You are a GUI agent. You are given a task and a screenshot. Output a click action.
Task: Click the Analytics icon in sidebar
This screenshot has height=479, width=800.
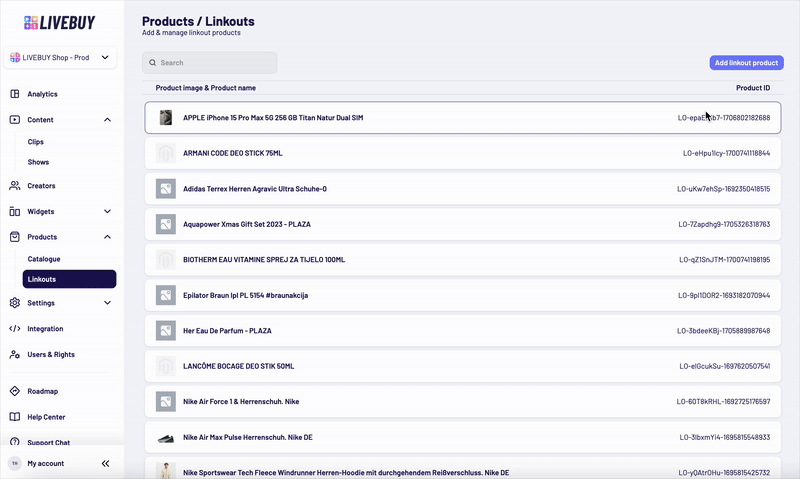tap(15, 94)
